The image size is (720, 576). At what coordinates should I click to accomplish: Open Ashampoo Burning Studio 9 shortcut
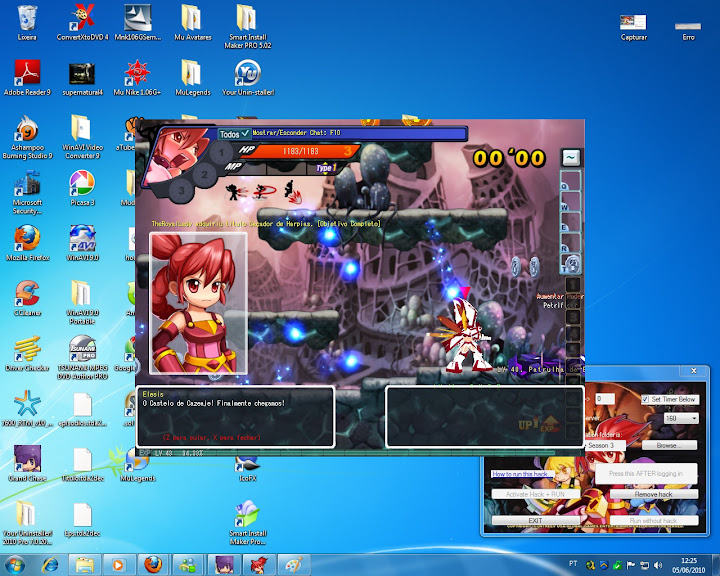(27, 137)
